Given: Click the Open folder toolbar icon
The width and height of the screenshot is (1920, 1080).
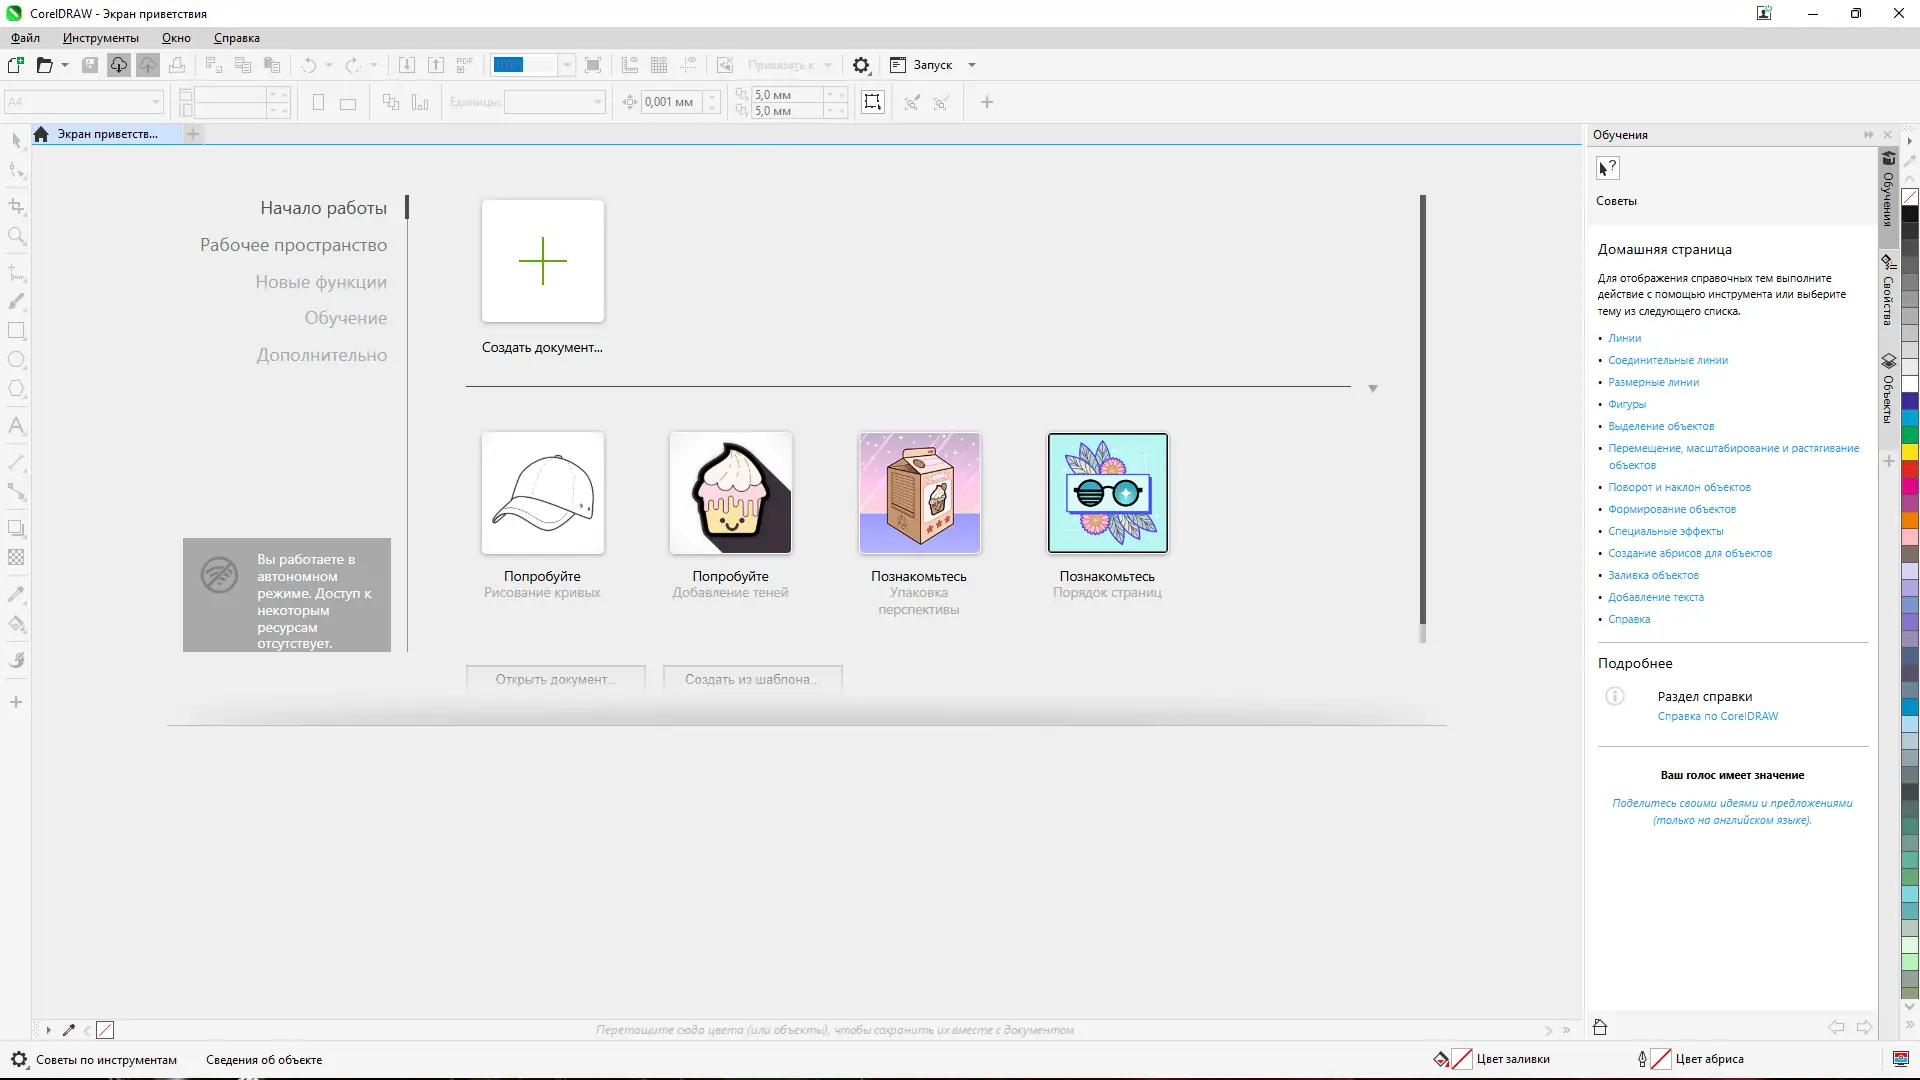Looking at the screenshot, I should point(44,65).
